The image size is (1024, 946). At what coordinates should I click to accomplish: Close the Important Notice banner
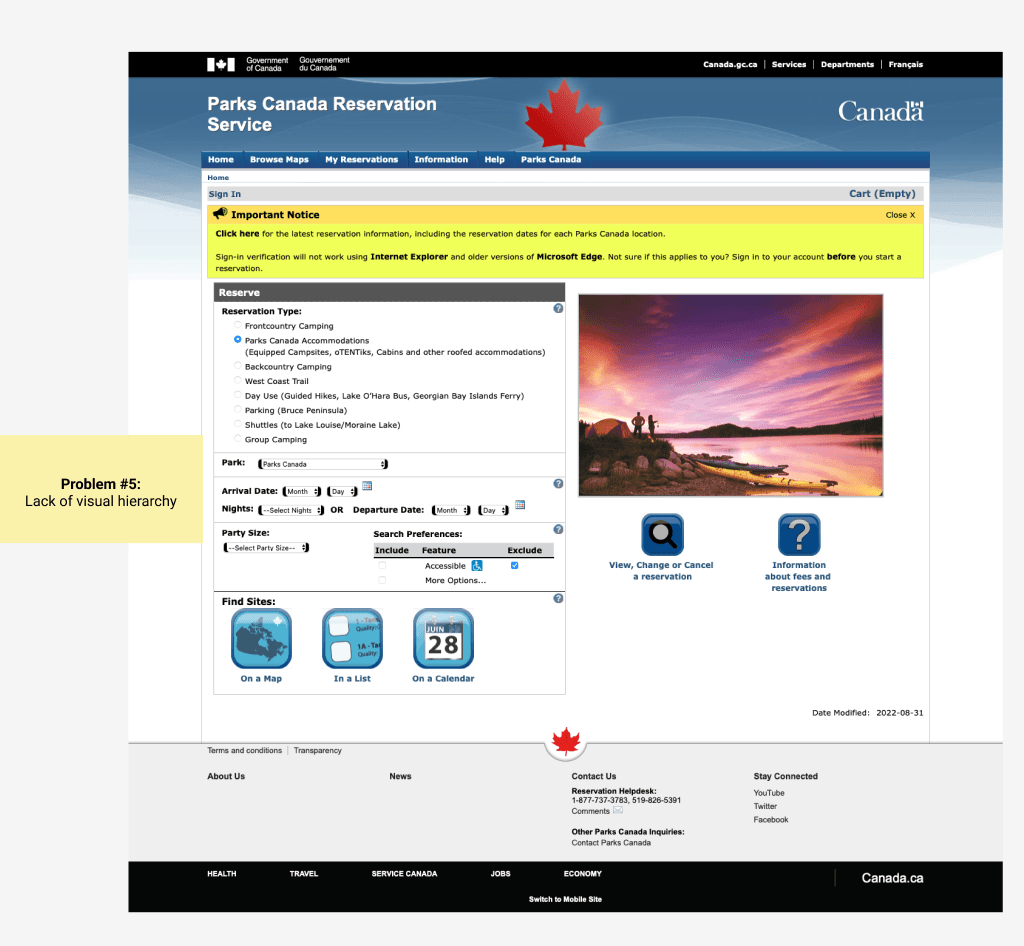(x=901, y=215)
